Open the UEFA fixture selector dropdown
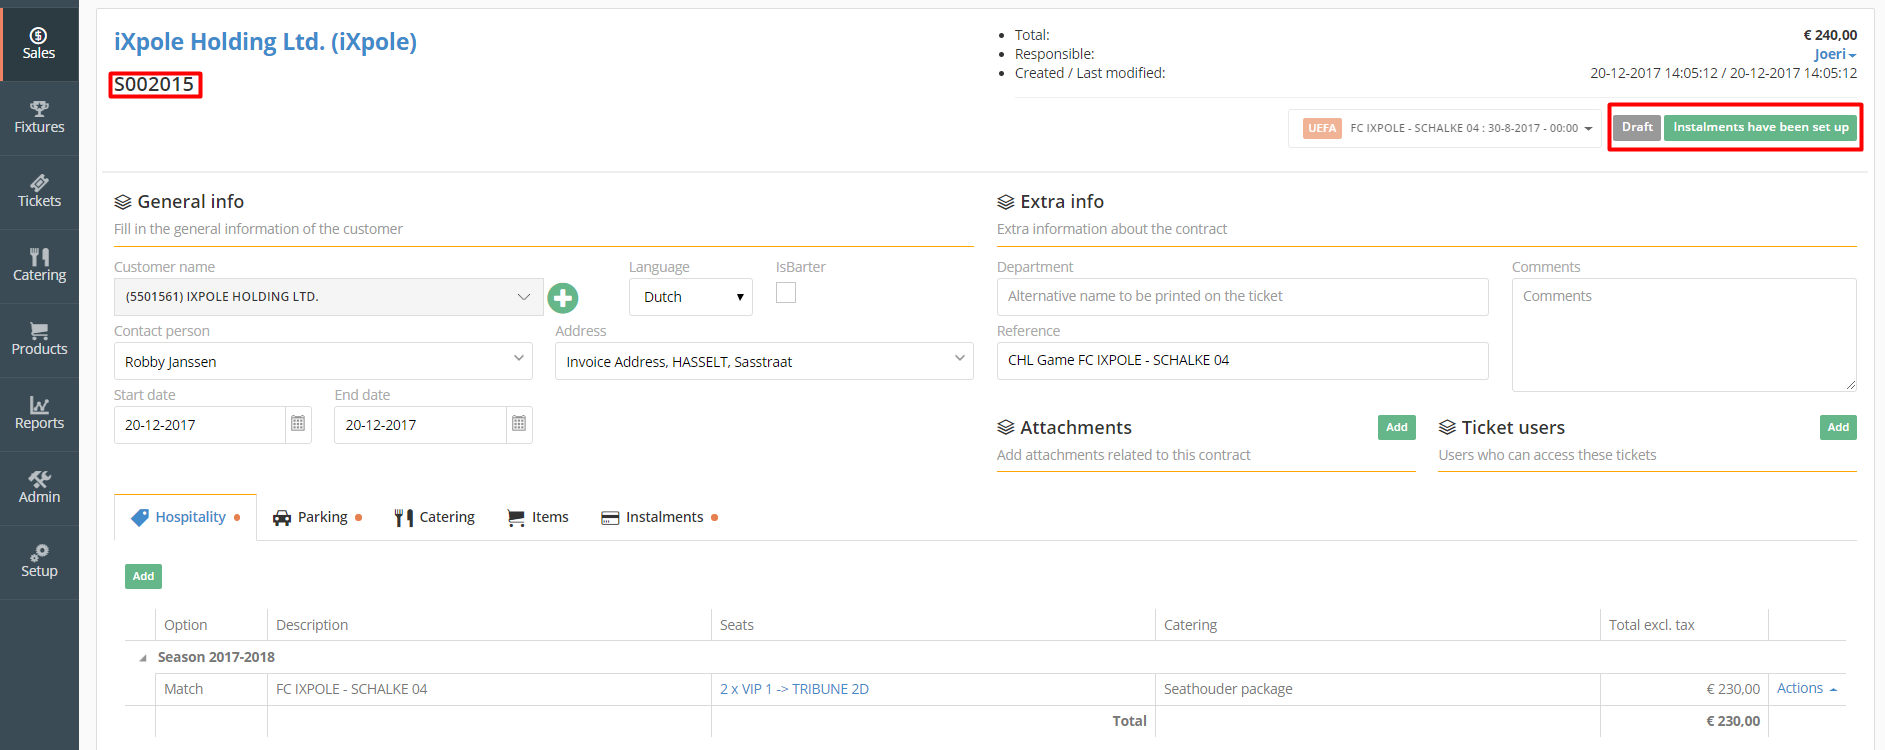Viewport: 1885px width, 750px height. point(1446,128)
